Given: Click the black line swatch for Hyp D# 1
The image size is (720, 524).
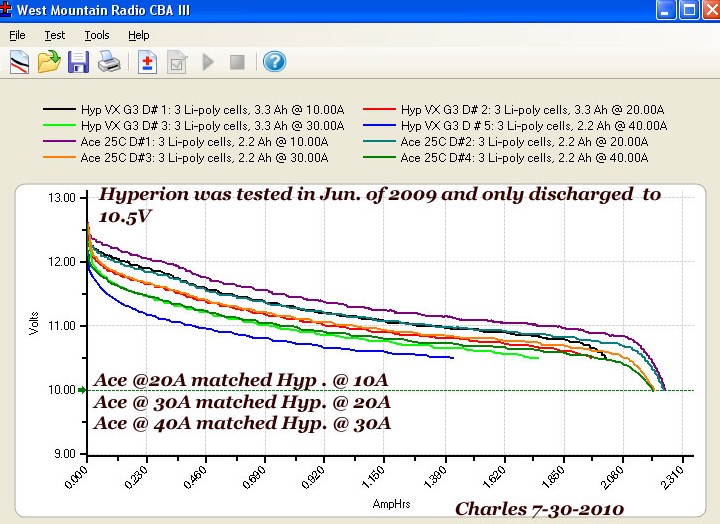Looking at the screenshot, I should coord(59,109).
